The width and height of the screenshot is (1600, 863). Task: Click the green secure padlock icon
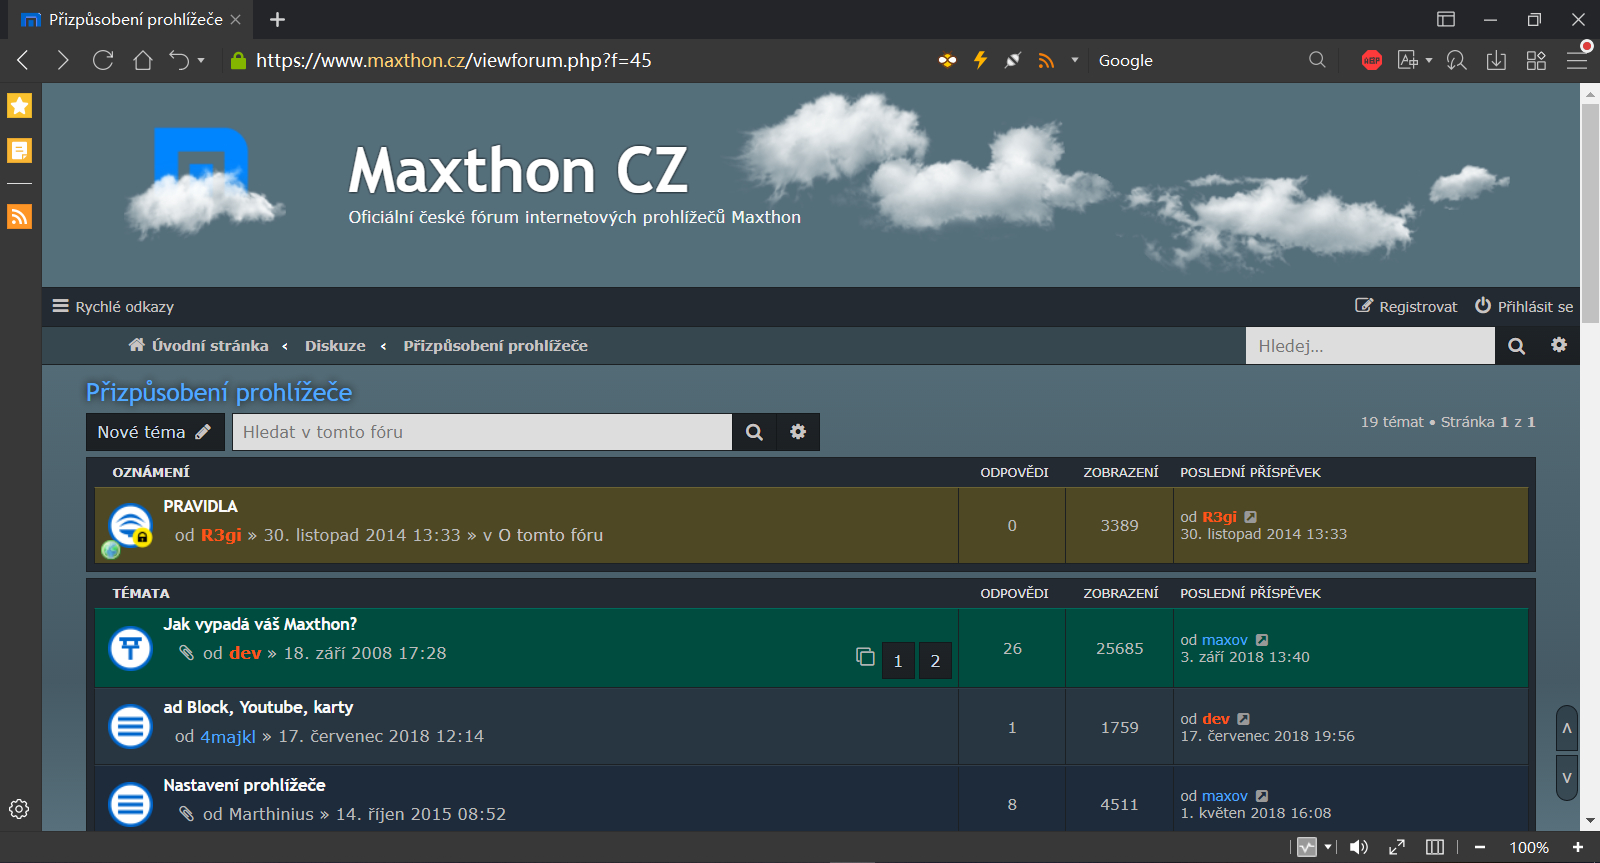point(238,60)
